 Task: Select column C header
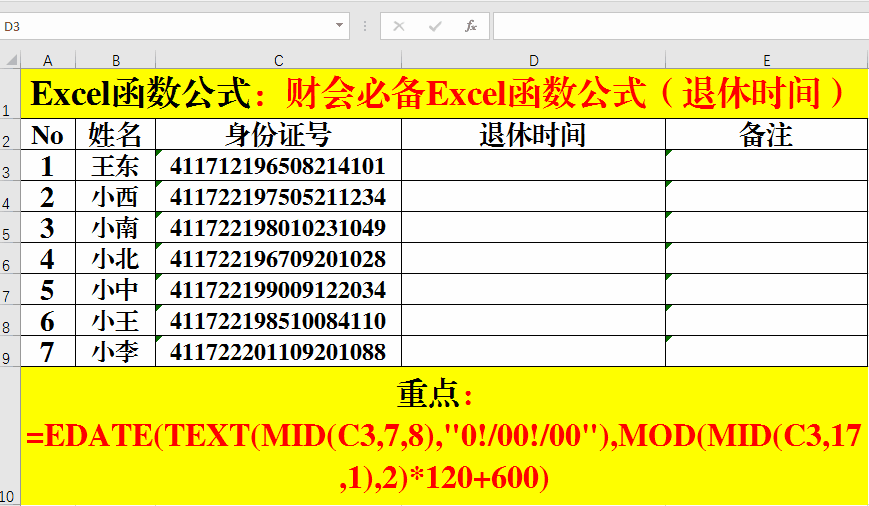(278, 60)
